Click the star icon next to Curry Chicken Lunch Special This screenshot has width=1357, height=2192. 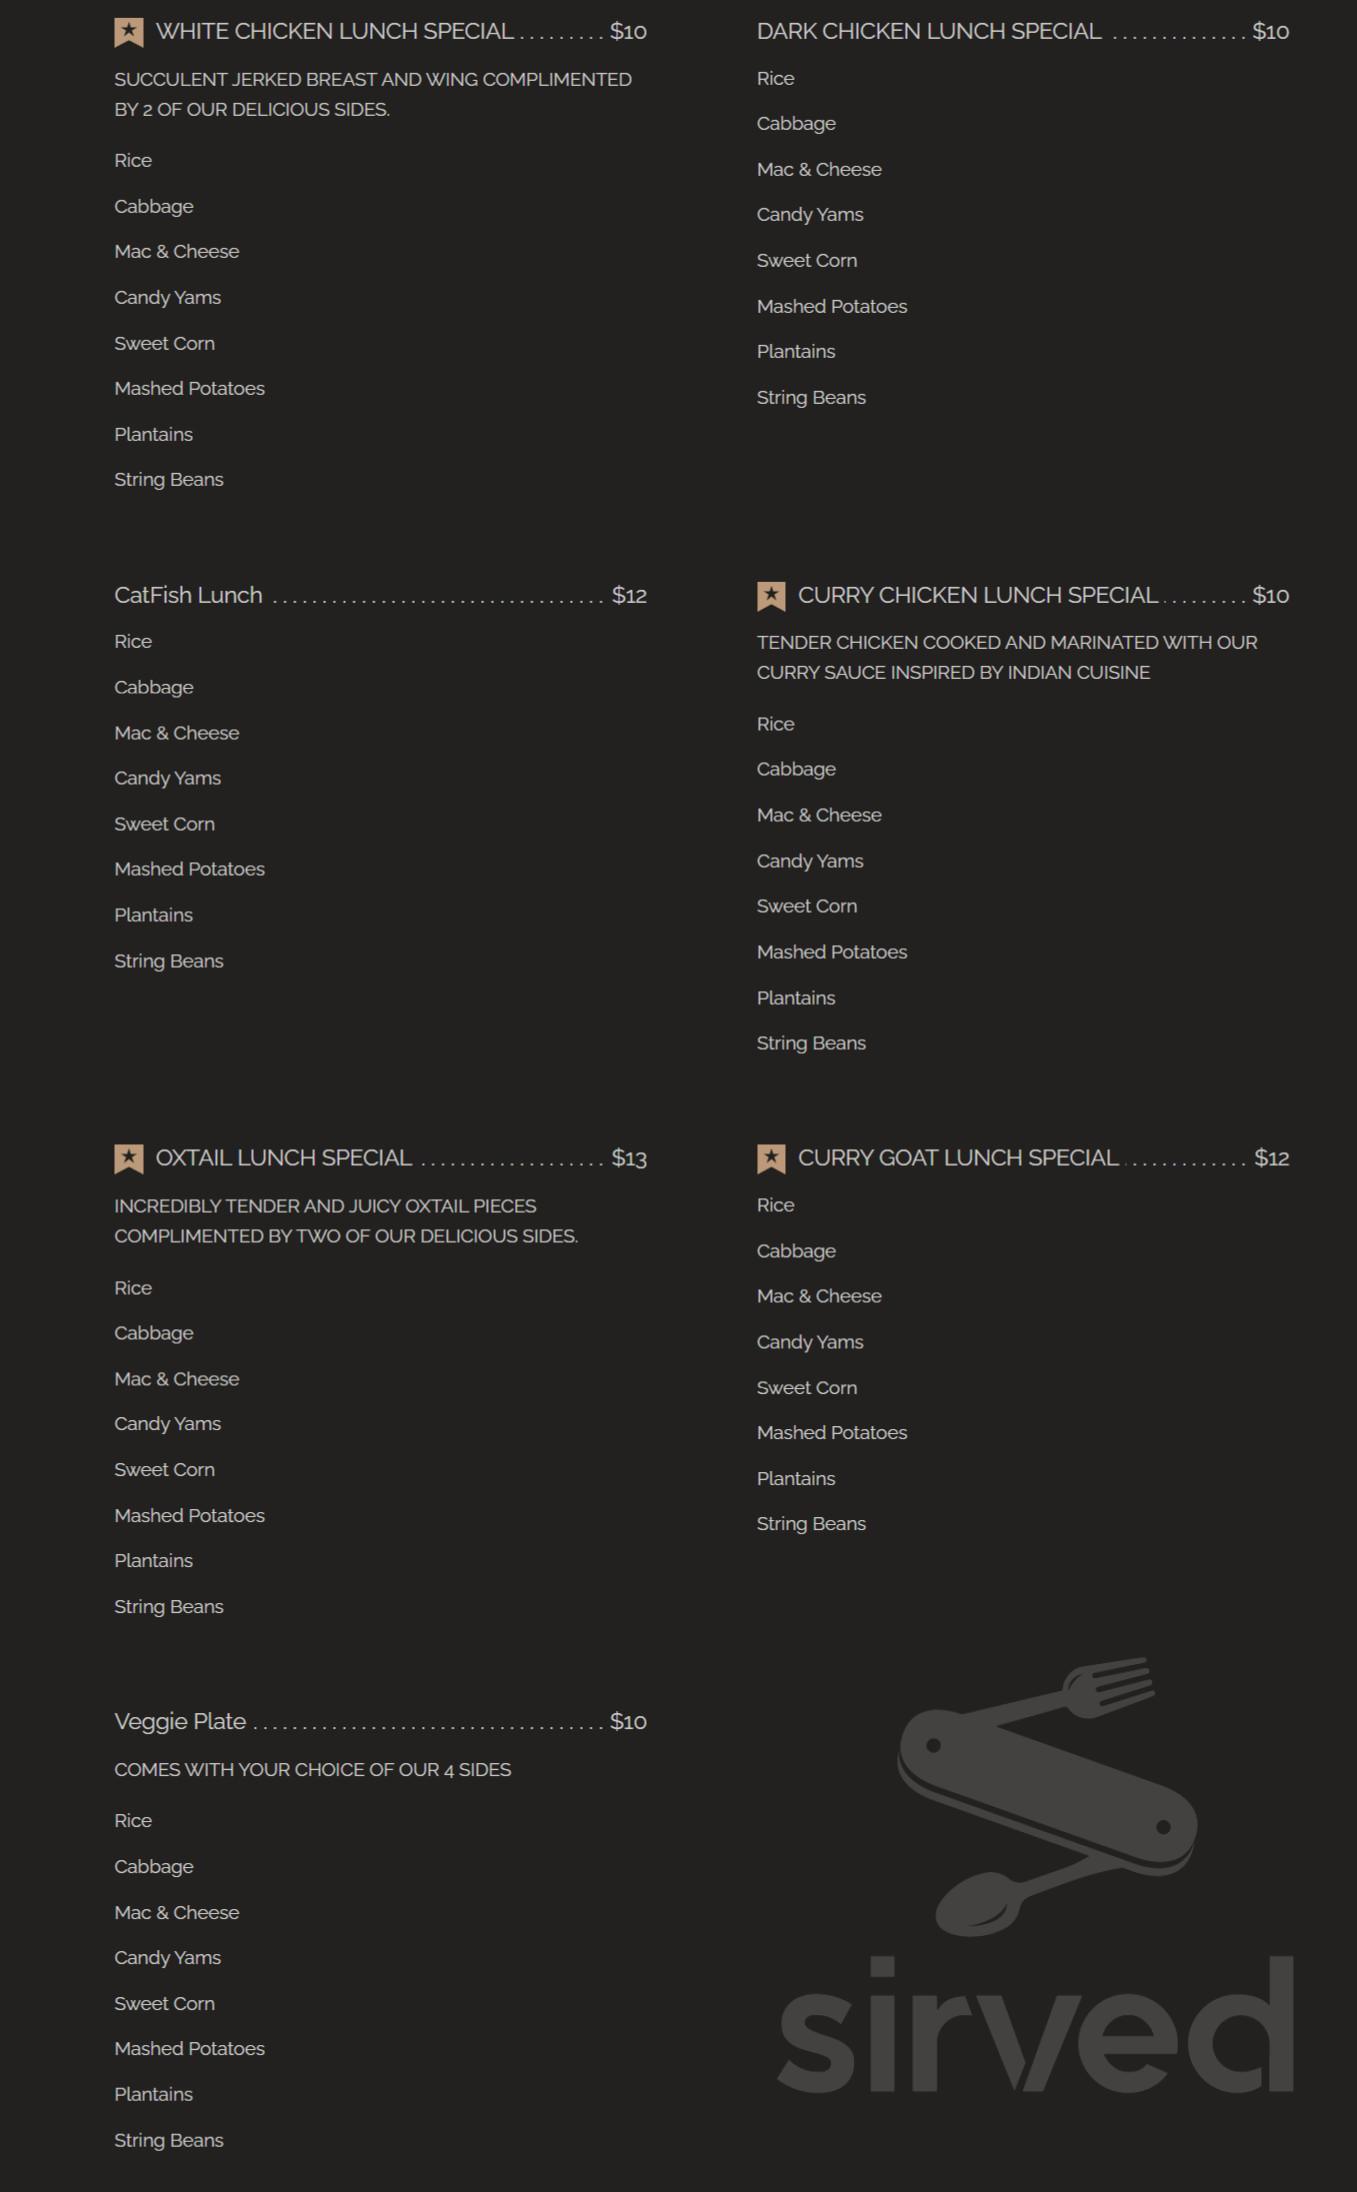pyautogui.click(x=771, y=596)
